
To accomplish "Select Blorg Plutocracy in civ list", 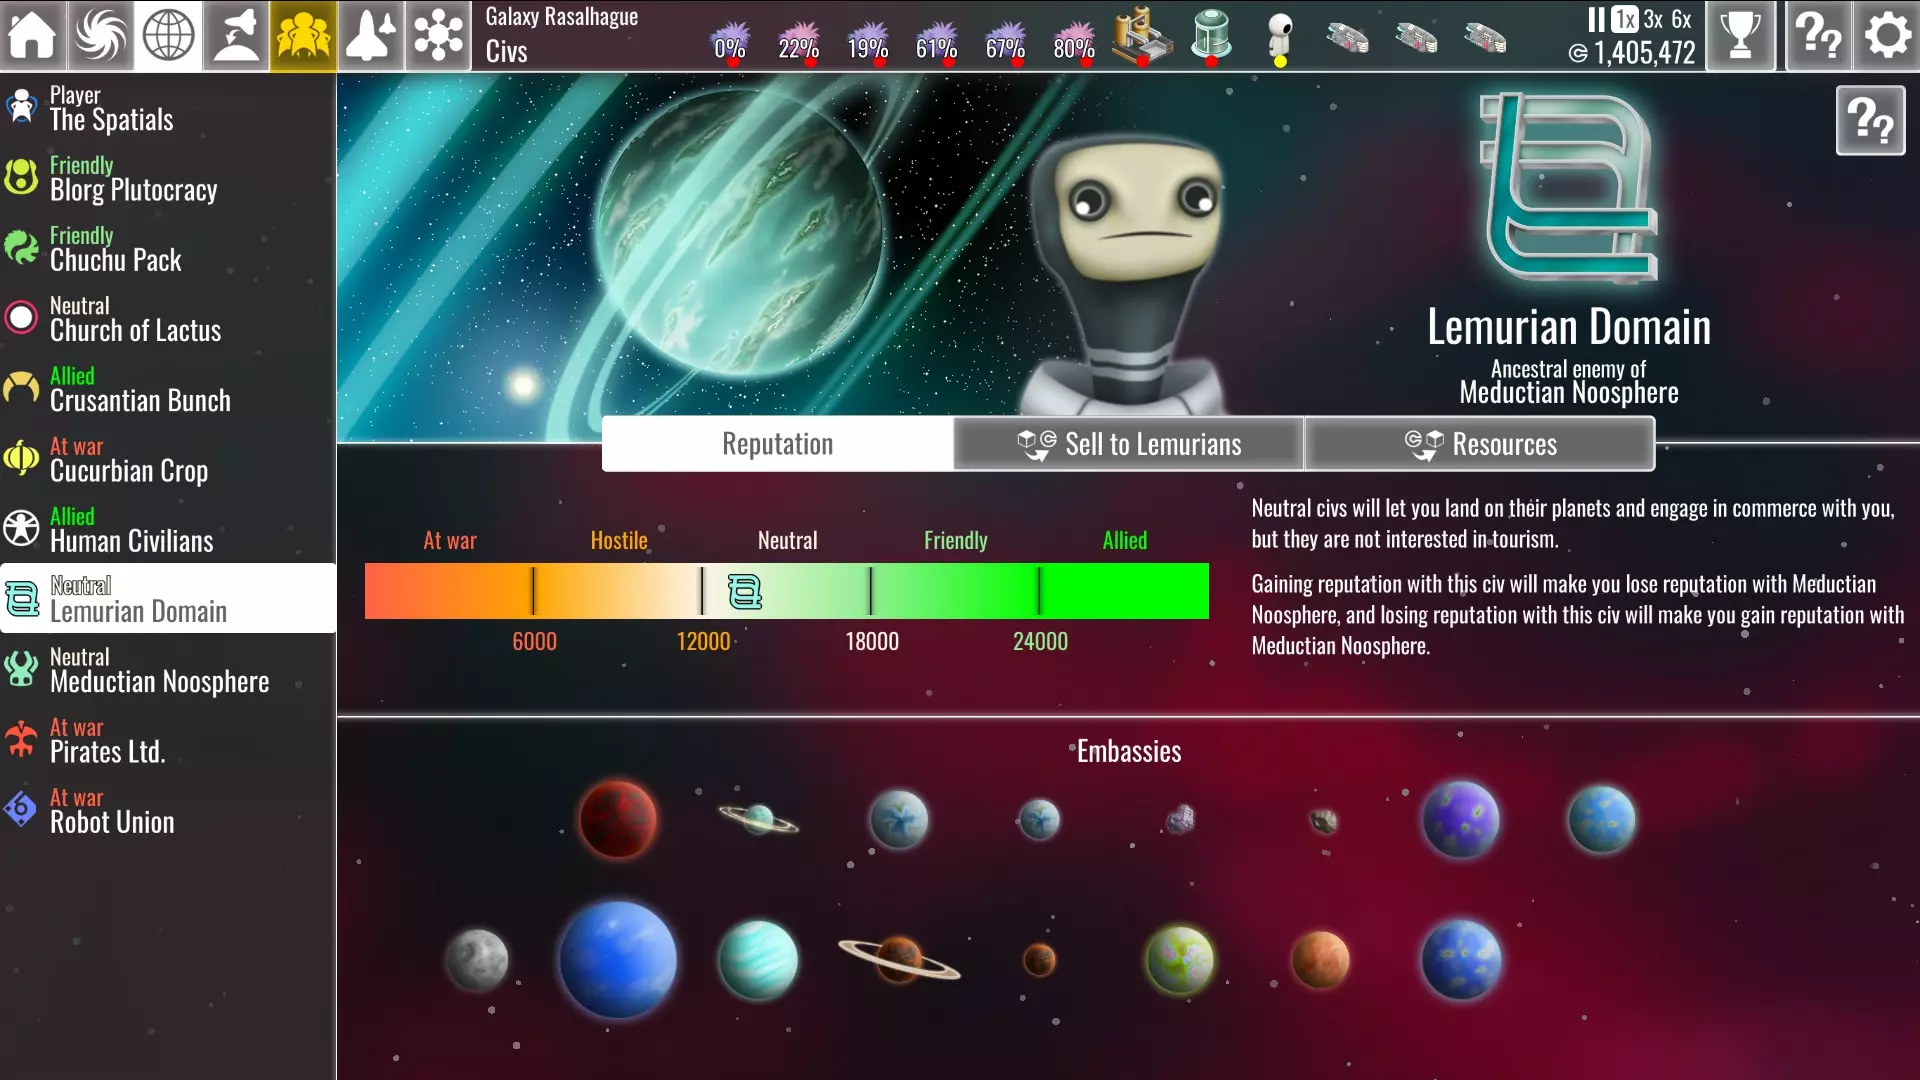I will click(x=134, y=178).
